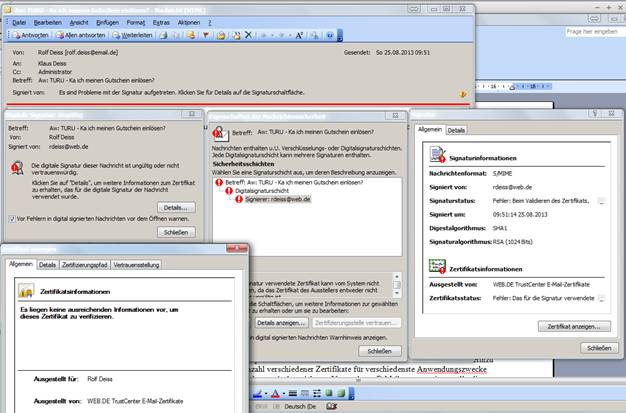
Task: Click Schließen in security properties dialog
Action: pos(380,351)
